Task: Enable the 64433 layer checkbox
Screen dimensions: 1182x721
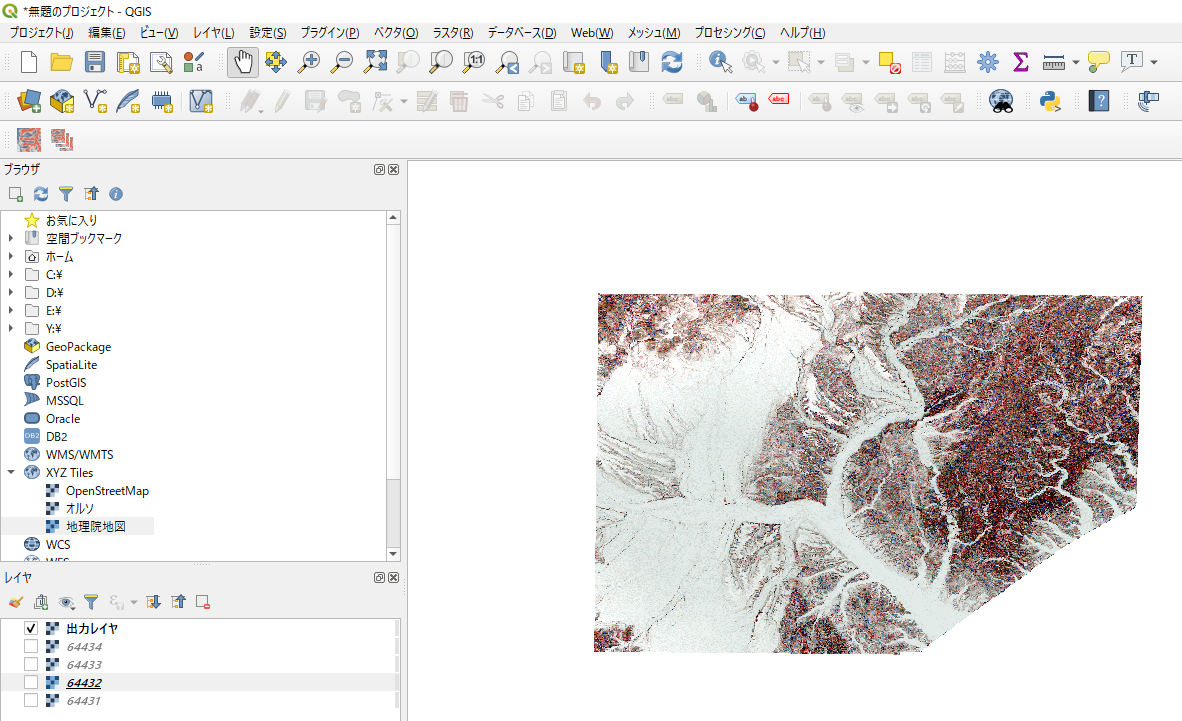Action: [31, 664]
